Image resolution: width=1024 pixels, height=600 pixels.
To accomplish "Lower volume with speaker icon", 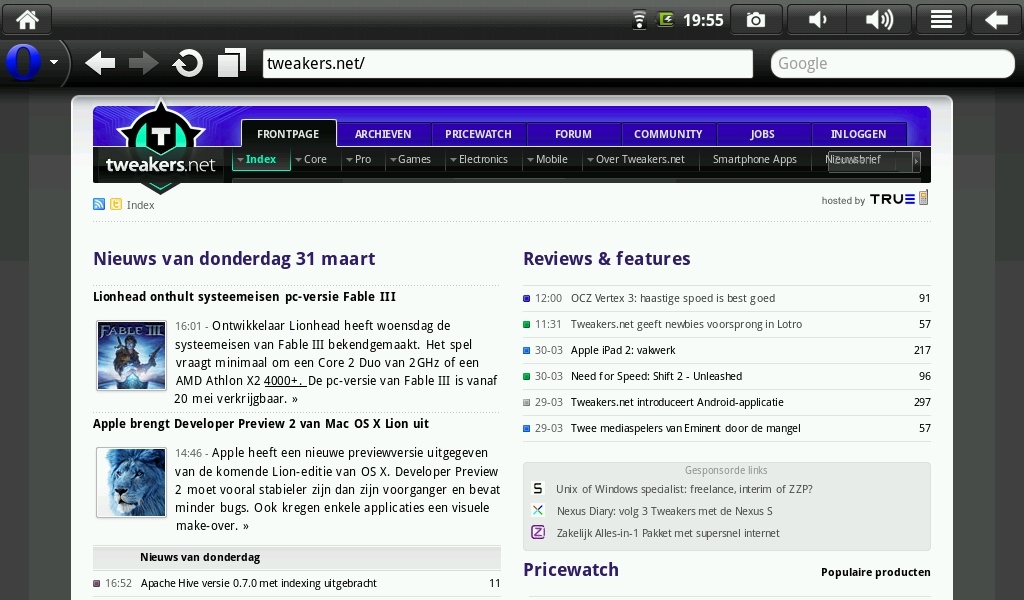I will [817, 20].
